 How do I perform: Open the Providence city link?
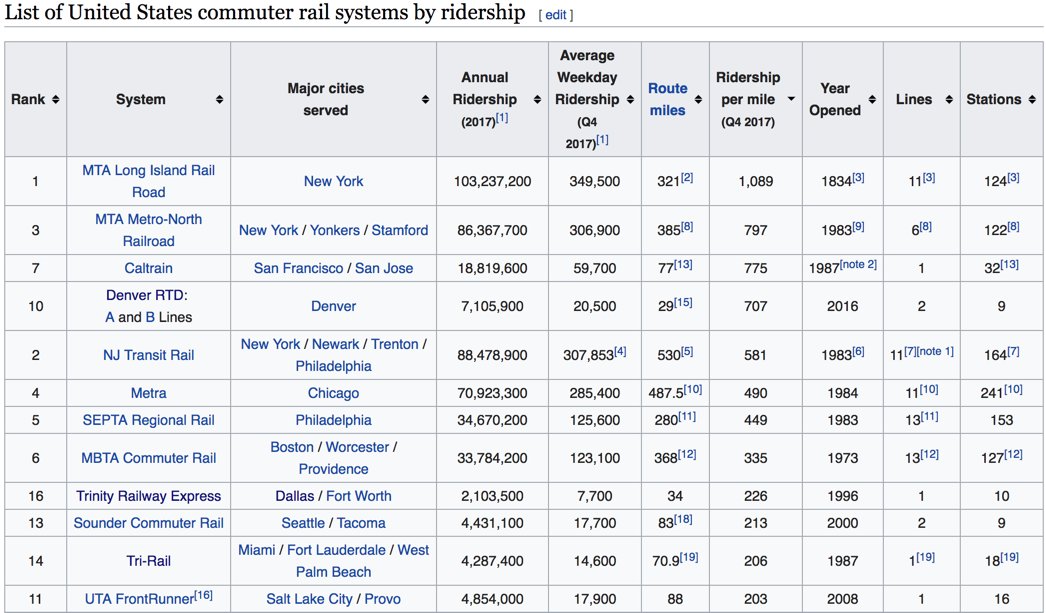pyautogui.click(x=334, y=469)
